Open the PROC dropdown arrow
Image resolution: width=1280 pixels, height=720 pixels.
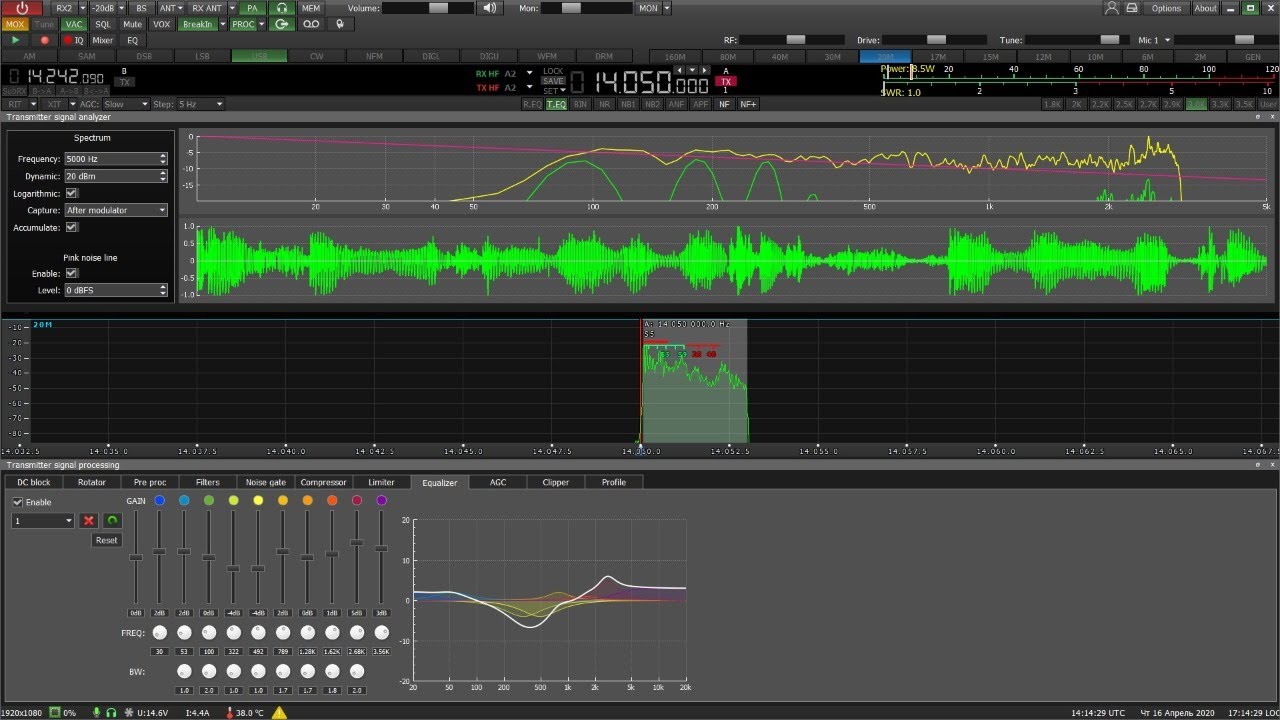(262, 24)
